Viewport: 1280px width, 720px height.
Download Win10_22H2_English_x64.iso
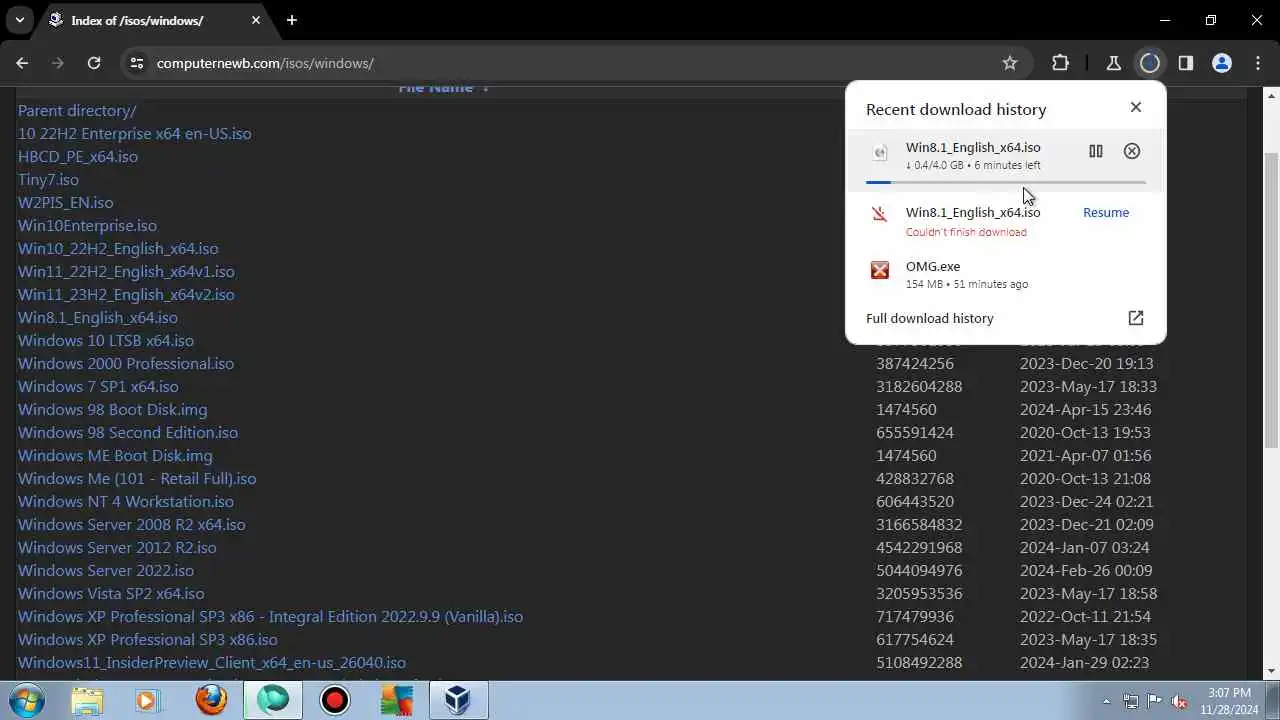pyautogui.click(x=118, y=249)
